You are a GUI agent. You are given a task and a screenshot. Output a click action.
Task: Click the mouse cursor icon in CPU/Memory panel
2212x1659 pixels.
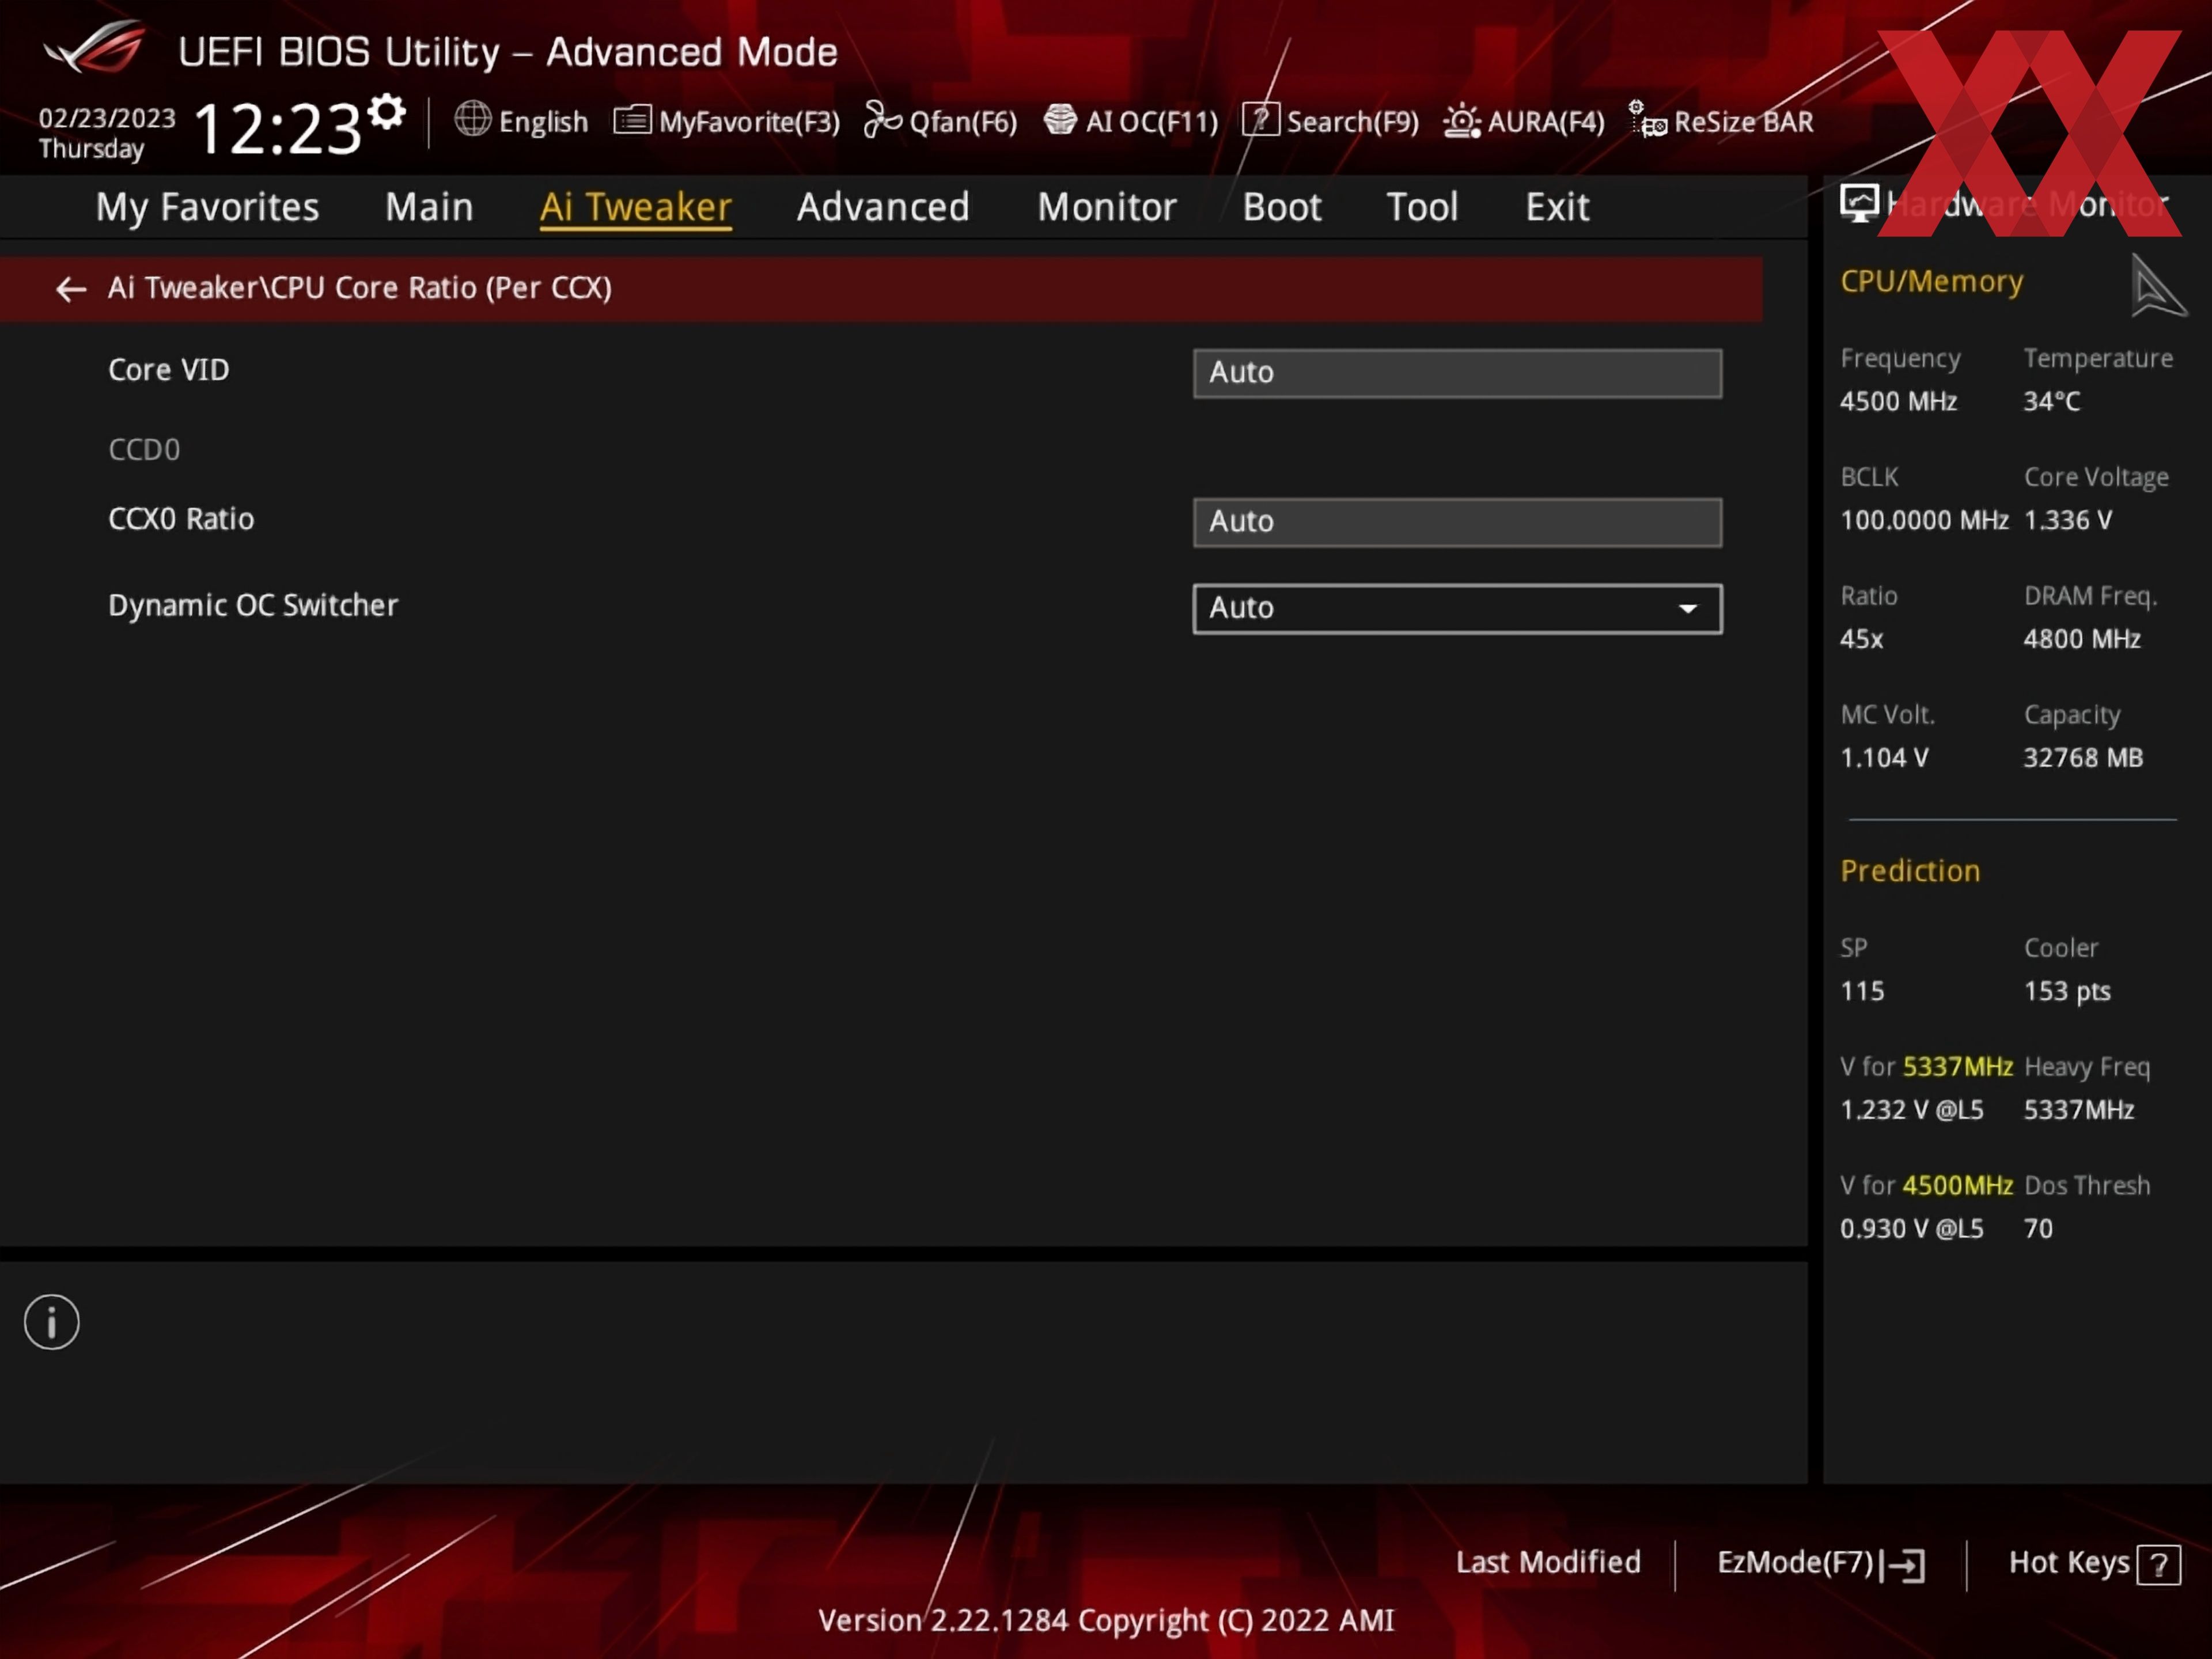[2156, 287]
